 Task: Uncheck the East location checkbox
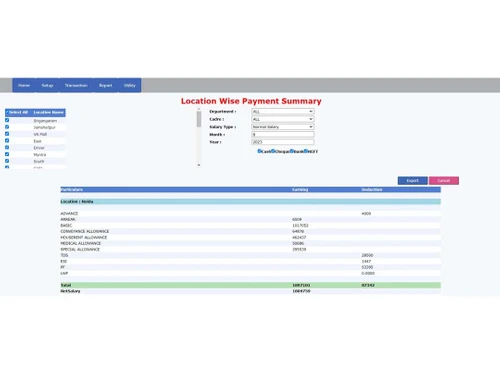(x=7, y=141)
